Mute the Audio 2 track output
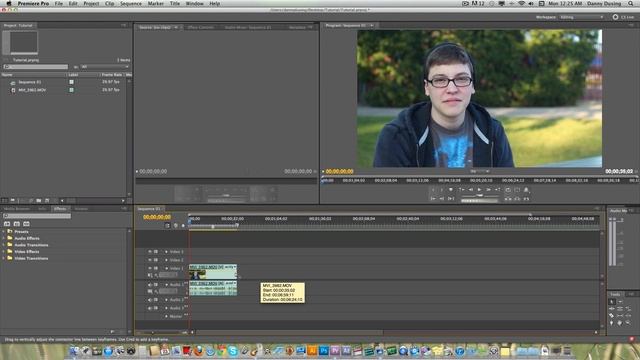Viewport: 640px width, 360px height. point(150,300)
